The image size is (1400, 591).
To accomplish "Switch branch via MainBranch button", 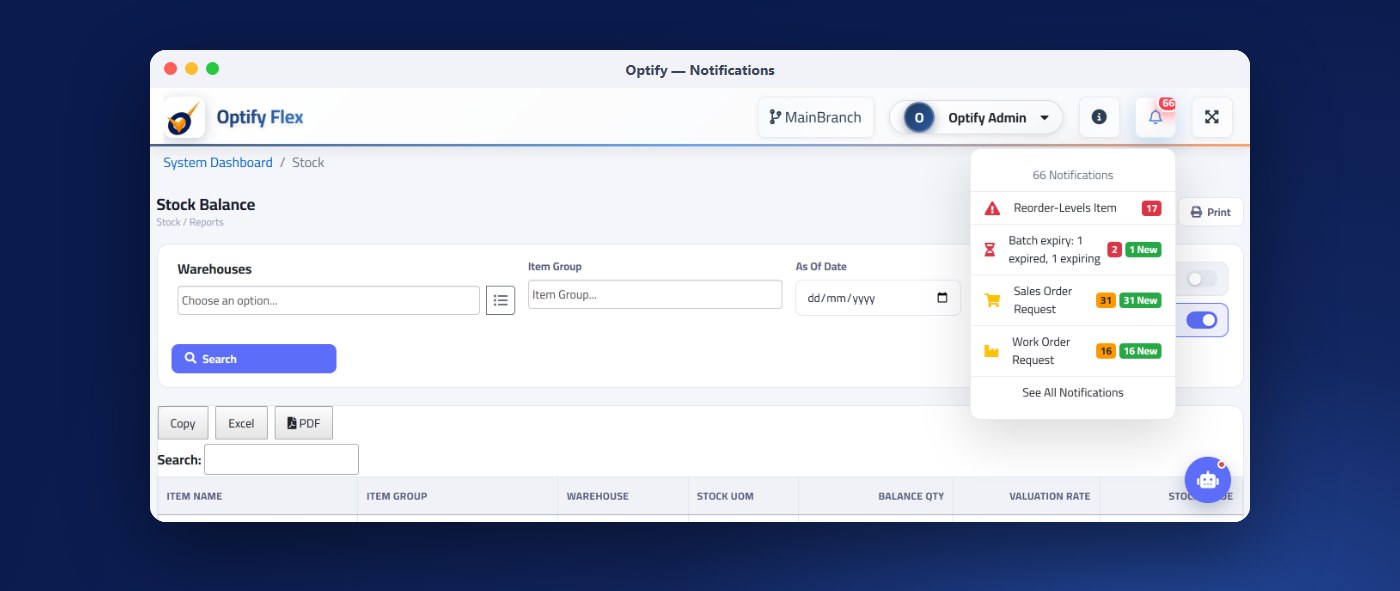I will pyautogui.click(x=816, y=117).
